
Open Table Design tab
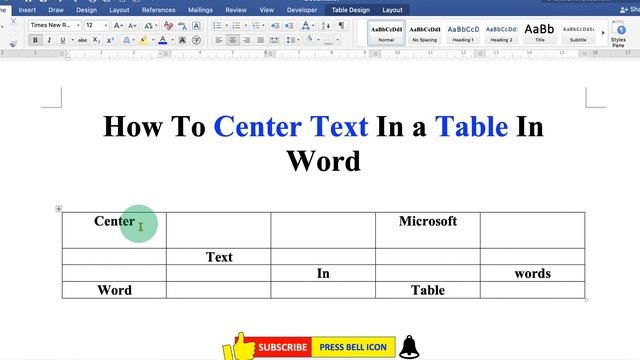pos(350,10)
